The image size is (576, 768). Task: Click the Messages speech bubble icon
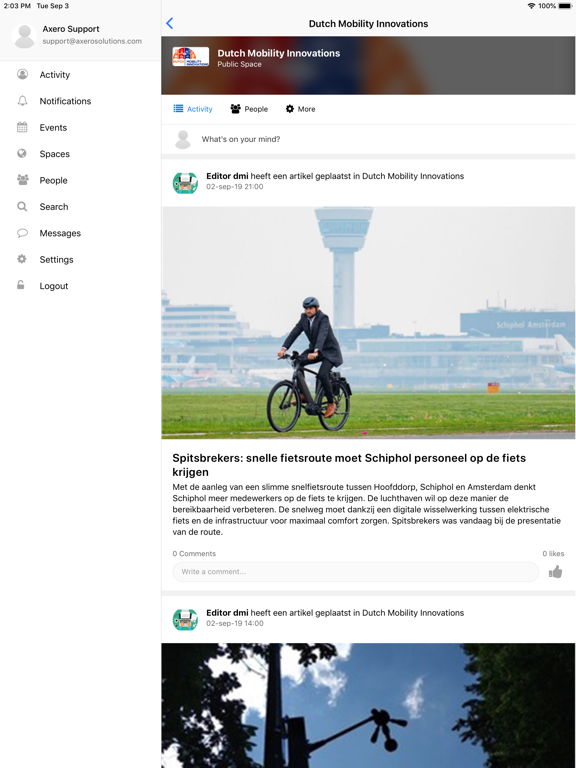pyautogui.click(x=22, y=233)
